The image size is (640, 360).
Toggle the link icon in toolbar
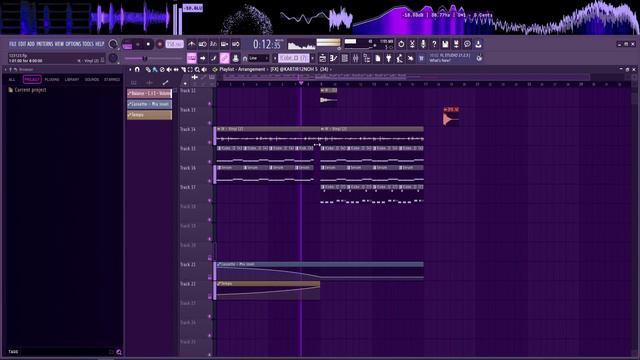coord(224,58)
